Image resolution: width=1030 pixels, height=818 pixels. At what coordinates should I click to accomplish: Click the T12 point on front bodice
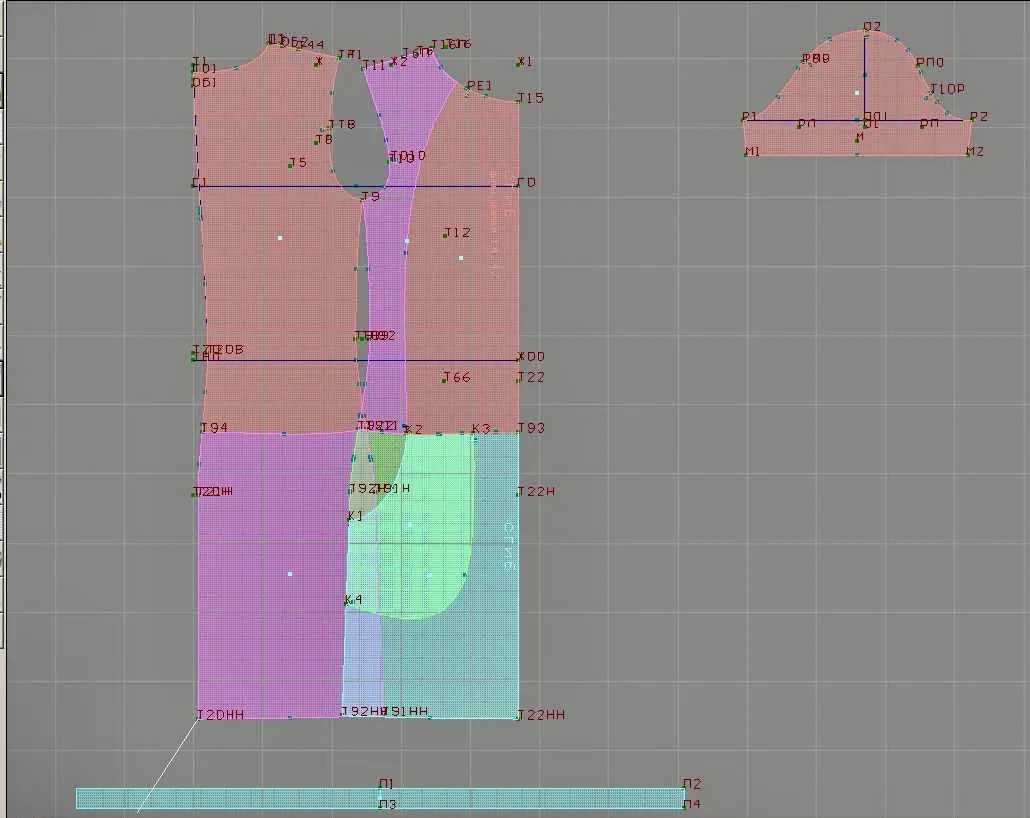(457, 233)
